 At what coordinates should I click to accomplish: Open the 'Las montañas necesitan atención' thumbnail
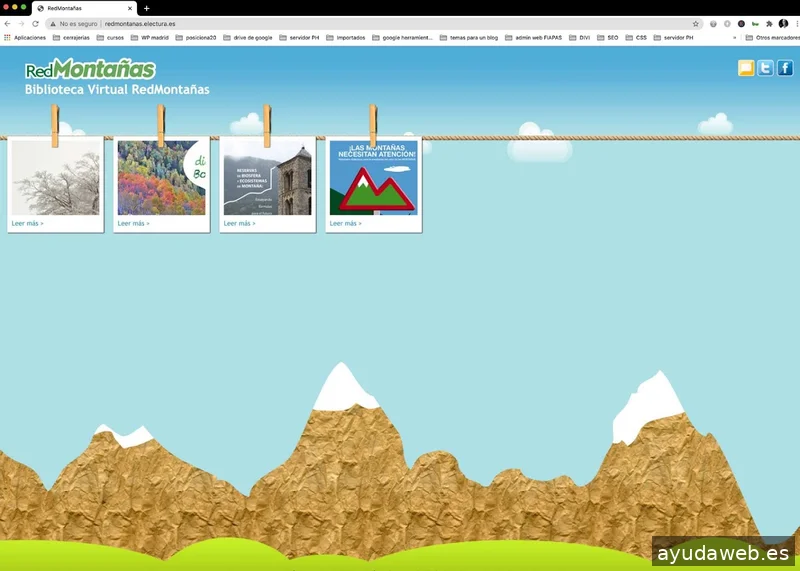click(373, 178)
